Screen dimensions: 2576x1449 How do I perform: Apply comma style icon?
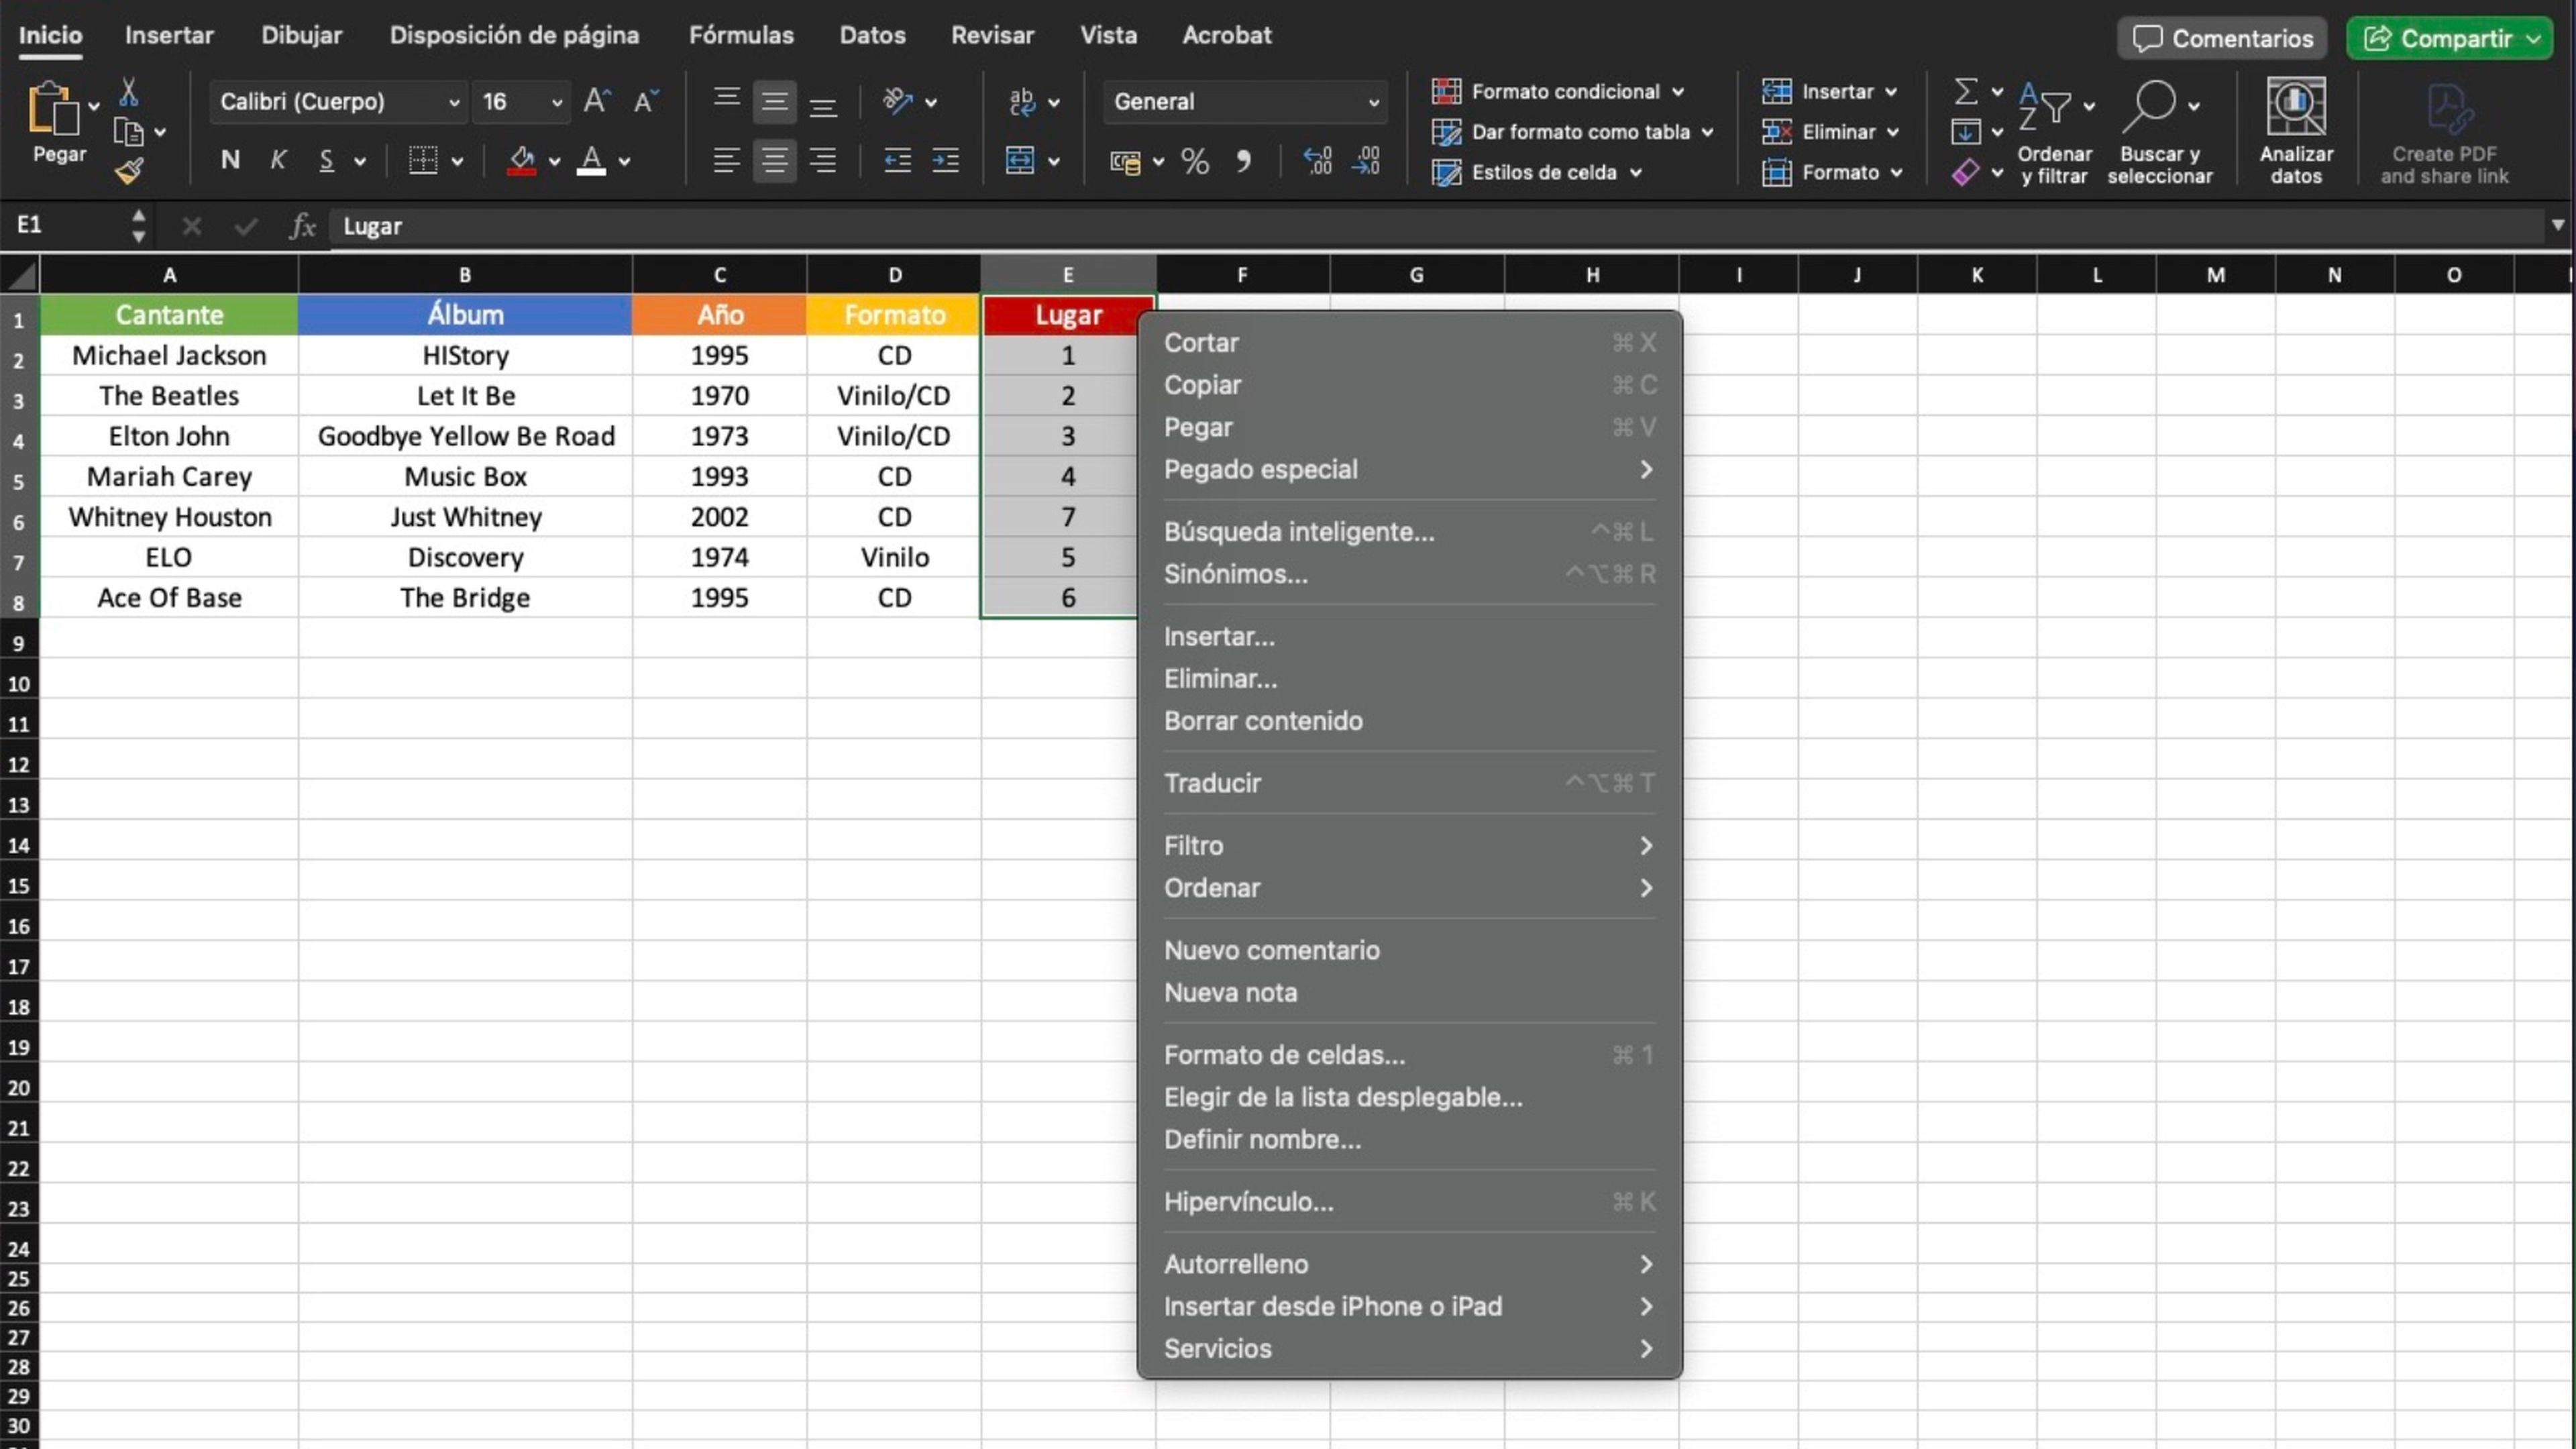click(1243, 161)
